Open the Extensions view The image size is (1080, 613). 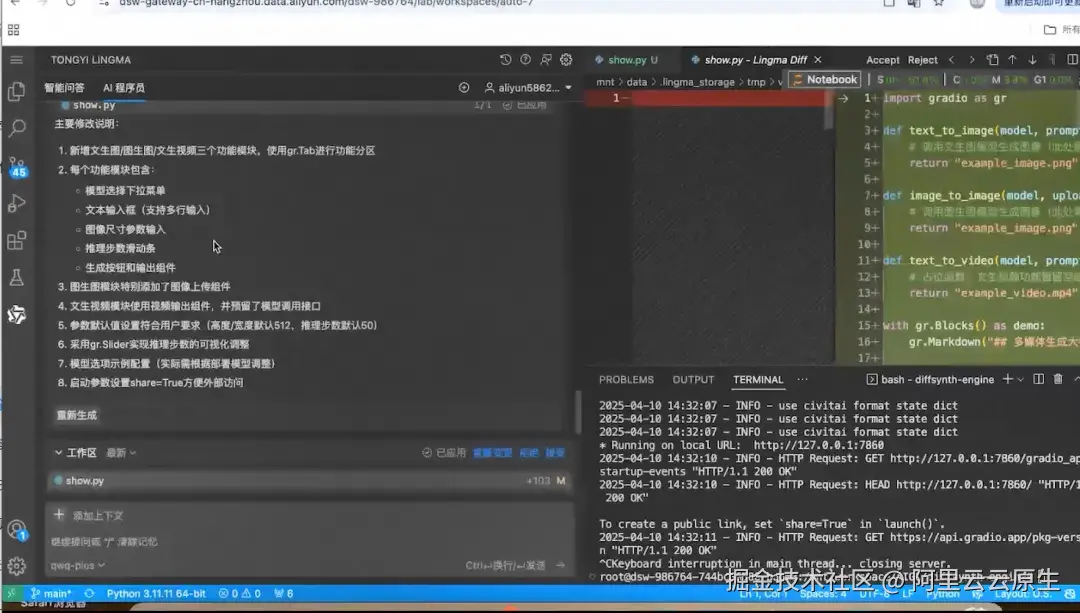coord(17,240)
